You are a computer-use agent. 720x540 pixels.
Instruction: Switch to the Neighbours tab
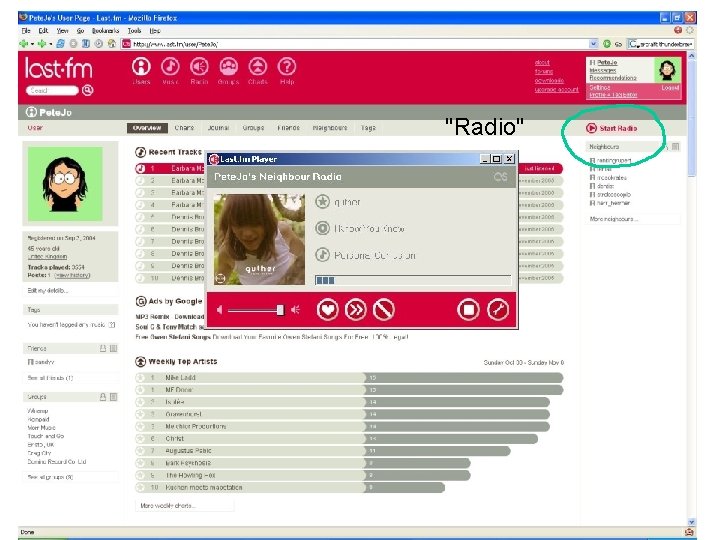pos(330,128)
